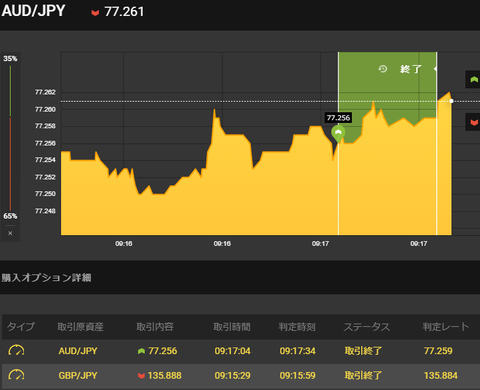Close the sentiment bar with the X icon
Image resolution: width=480 pixels, height=390 pixels.
coord(10,233)
